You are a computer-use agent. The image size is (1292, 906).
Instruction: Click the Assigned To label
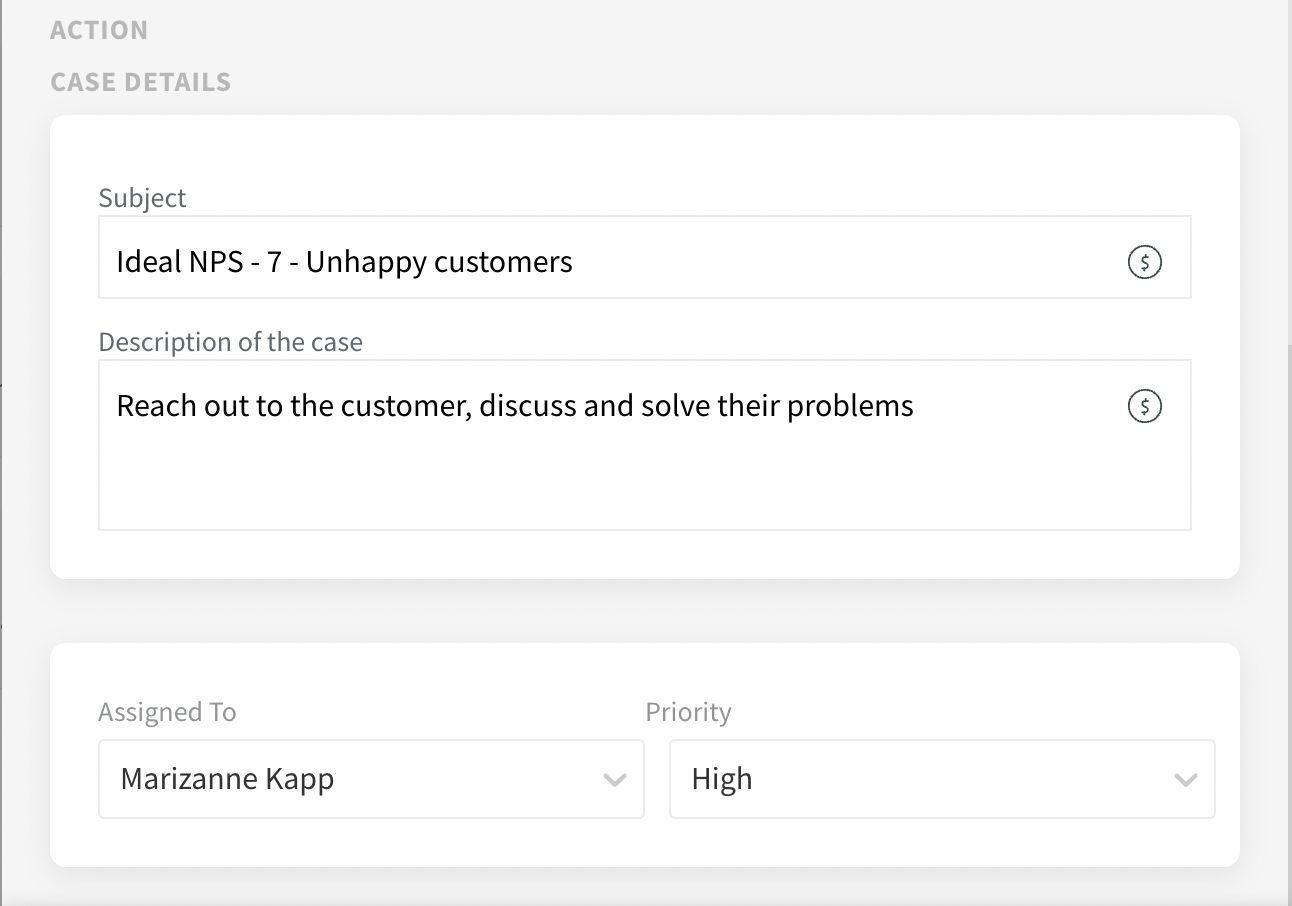(167, 712)
